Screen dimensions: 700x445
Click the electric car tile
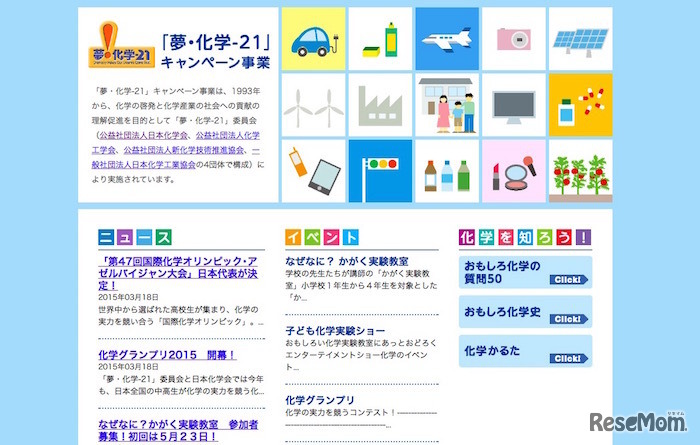coord(313,39)
